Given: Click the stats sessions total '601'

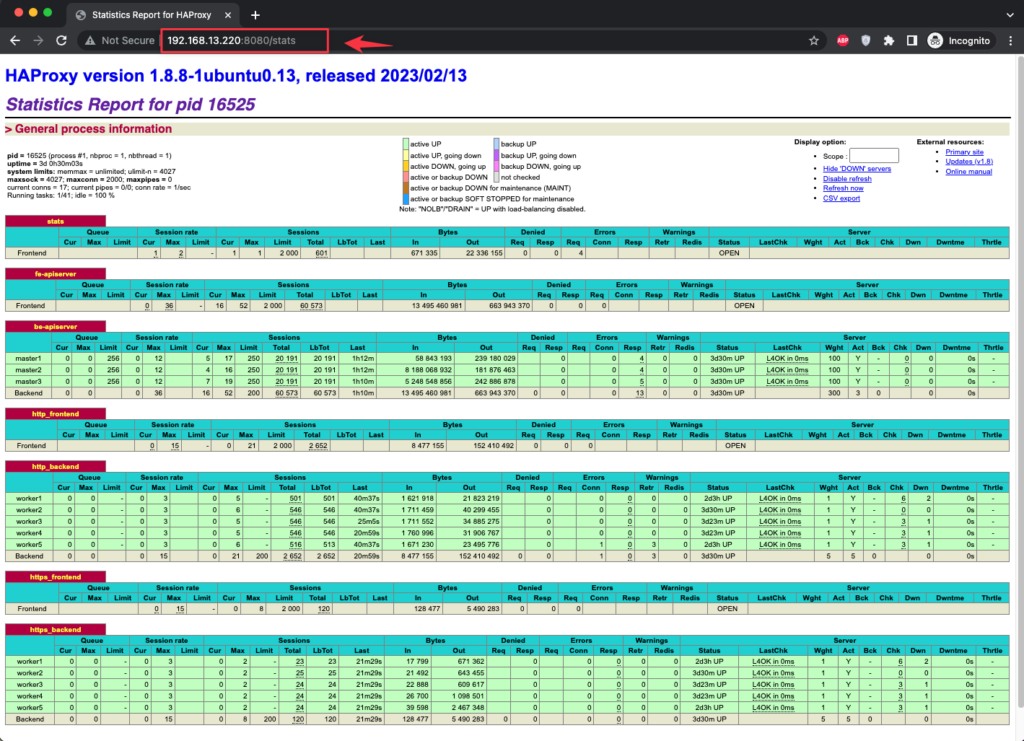Looking at the screenshot, I should pyautogui.click(x=321, y=253).
